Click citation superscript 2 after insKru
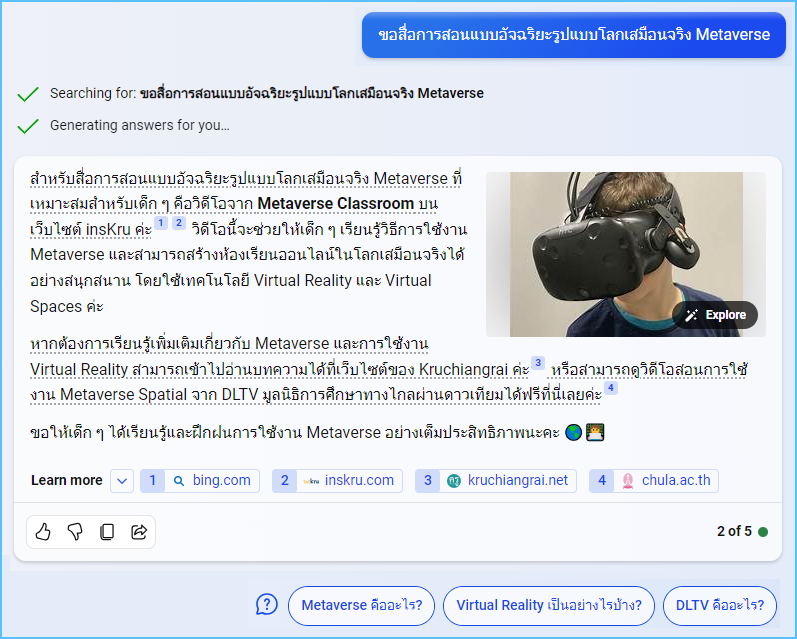Screen dimensions: 797x639 click(179, 223)
